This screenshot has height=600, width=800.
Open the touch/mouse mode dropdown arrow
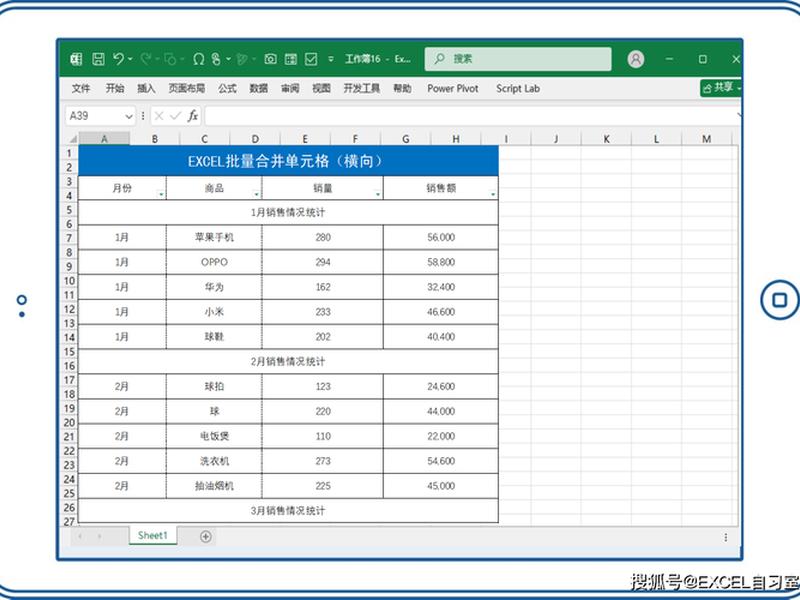[228, 59]
